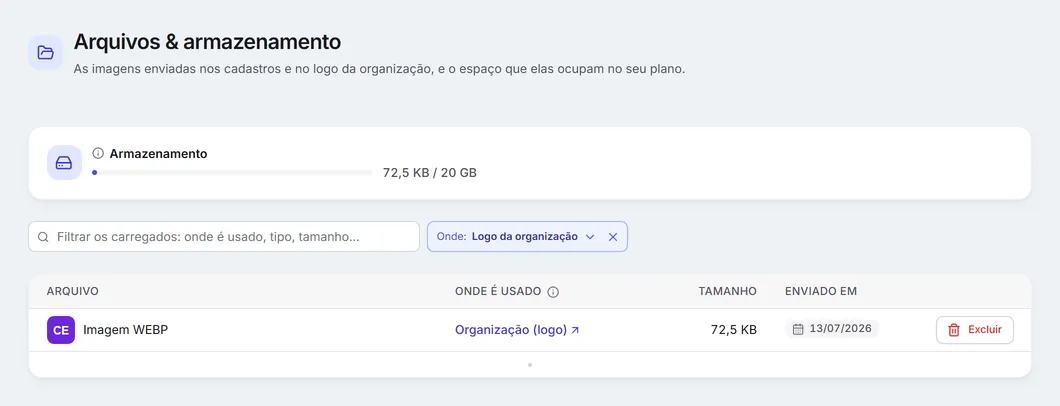The width and height of the screenshot is (1060, 406).
Task: Click the storage usage progress bar
Action: 232,173
